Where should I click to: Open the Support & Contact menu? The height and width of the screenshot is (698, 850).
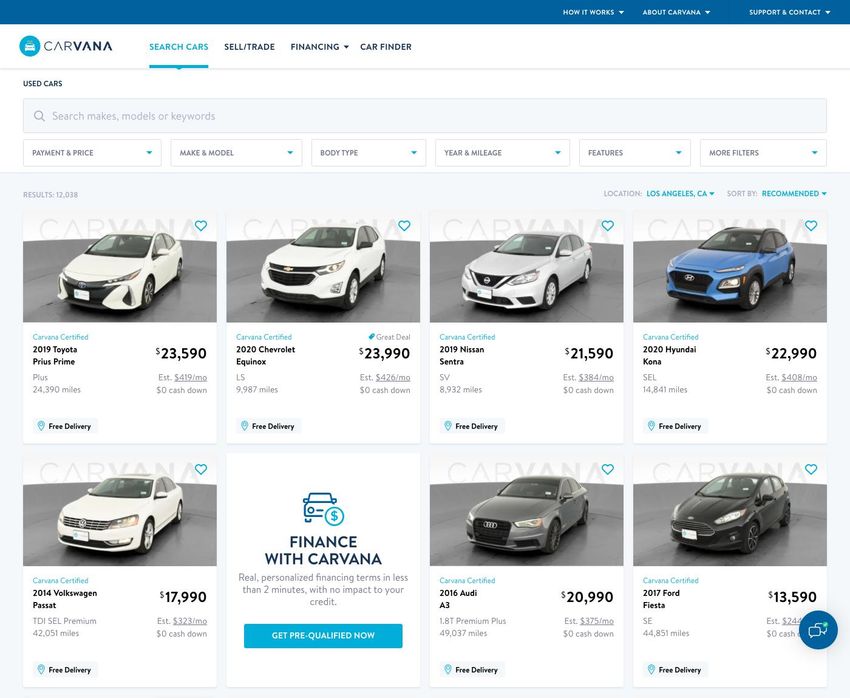789,12
